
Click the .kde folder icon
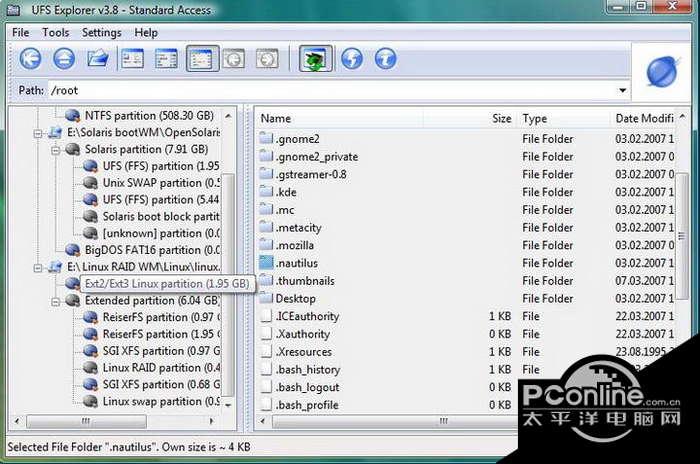[266, 192]
